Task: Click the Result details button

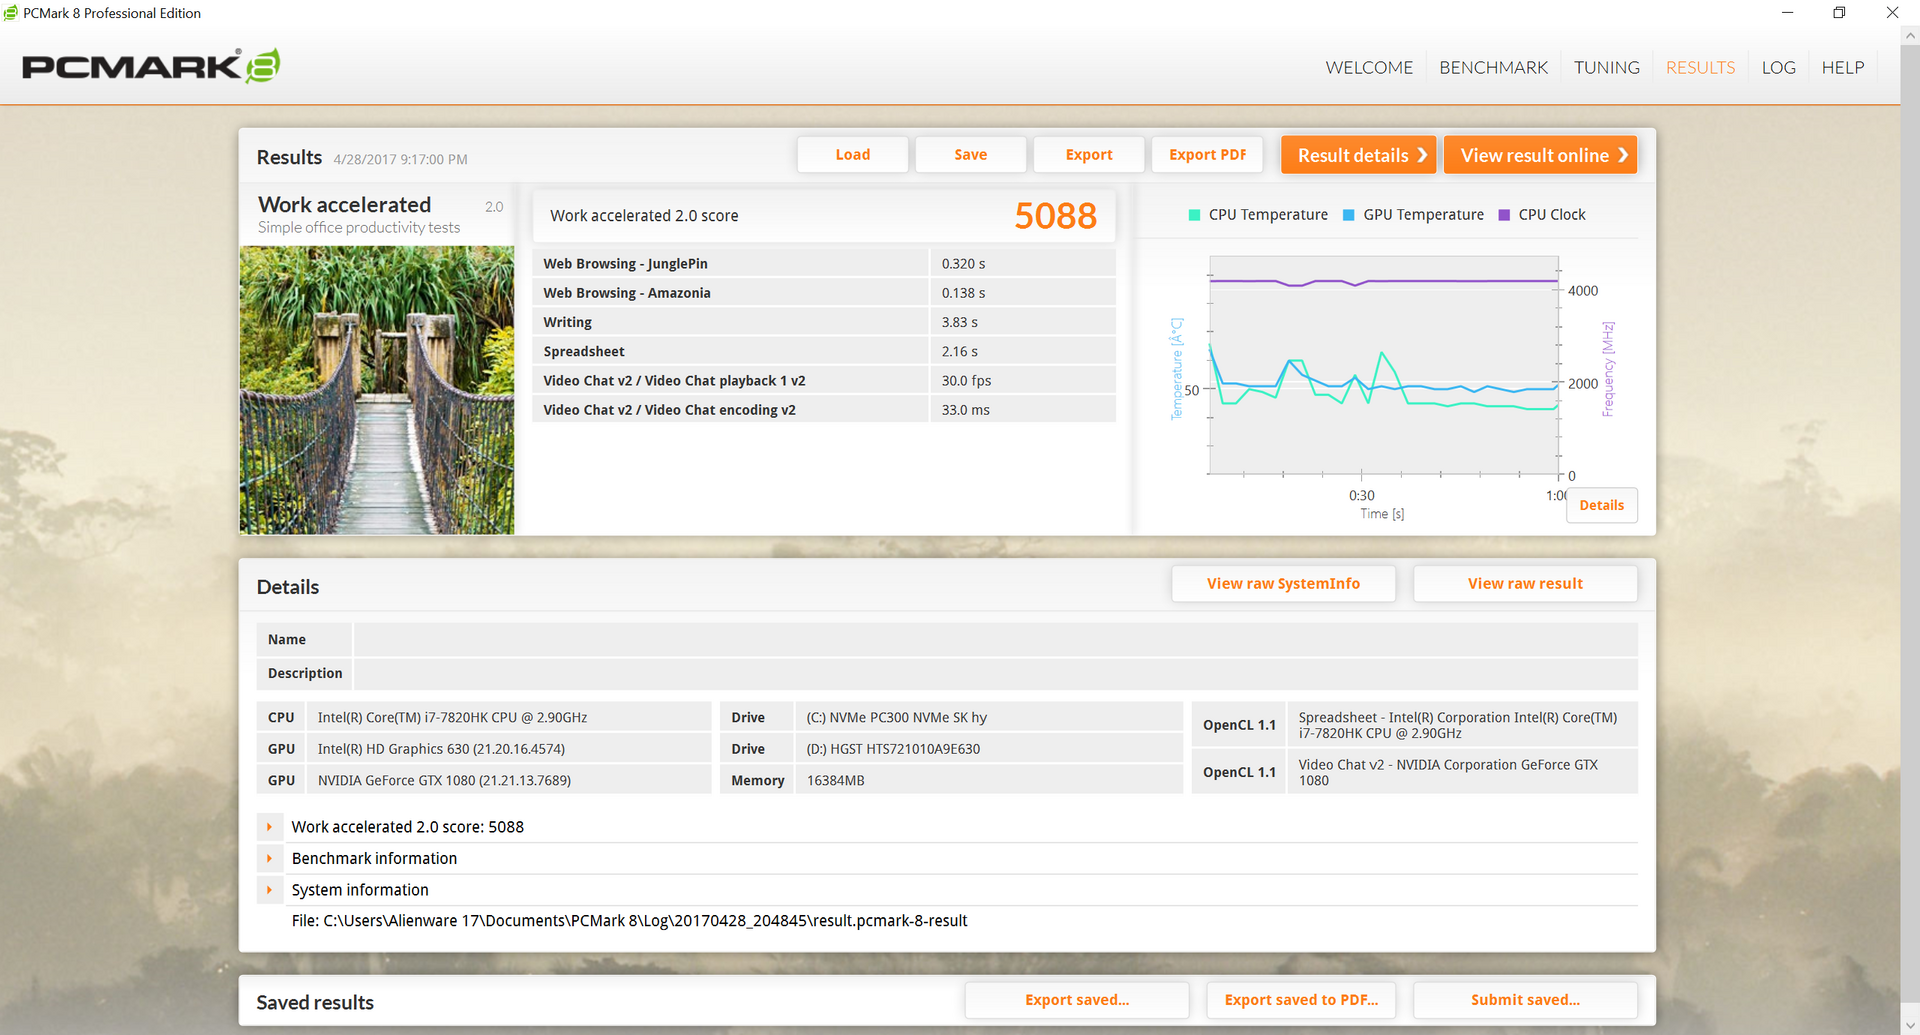Action: [x=1358, y=155]
